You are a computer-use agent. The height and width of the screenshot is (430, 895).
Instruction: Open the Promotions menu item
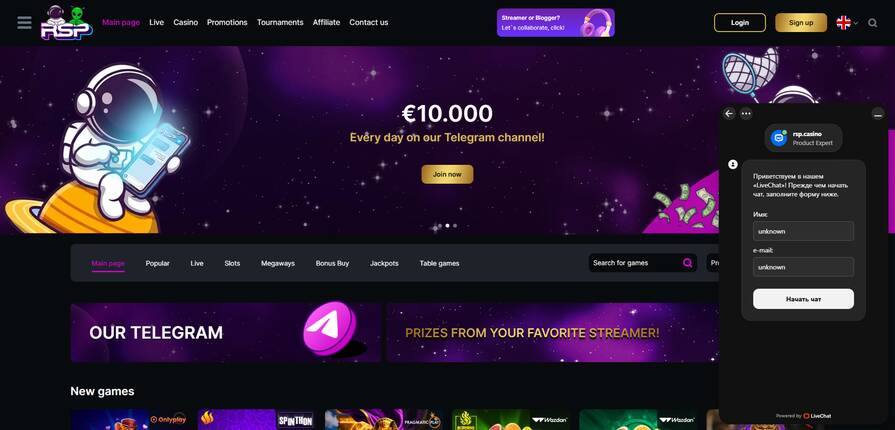[x=227, y=22]
